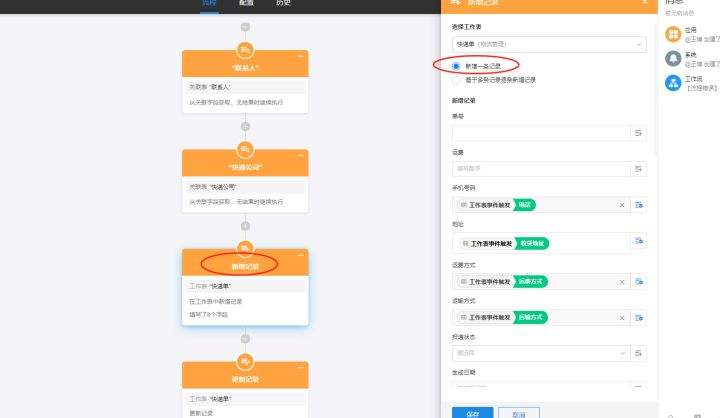Open node value picker for the 单号 field
Image resolution: width=720 pixels, height=418 pixels.
point(638,133)
